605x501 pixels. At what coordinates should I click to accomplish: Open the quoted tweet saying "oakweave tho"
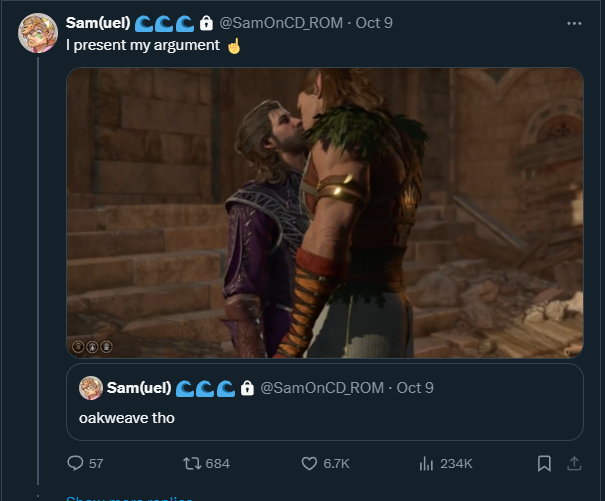pos(324,417)
